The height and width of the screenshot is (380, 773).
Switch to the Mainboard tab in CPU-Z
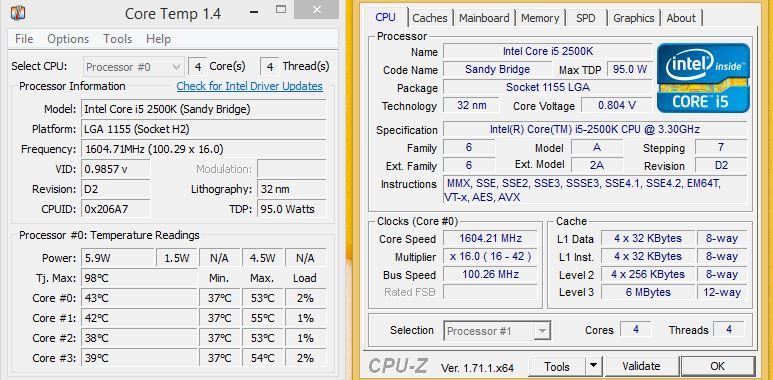point(484,18)
